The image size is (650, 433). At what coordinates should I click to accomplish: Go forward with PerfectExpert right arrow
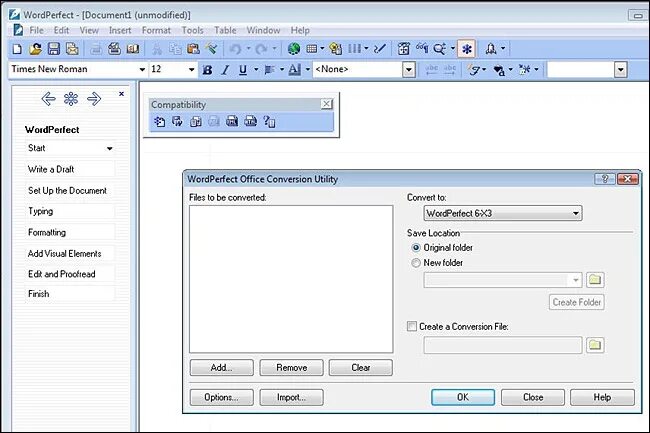click(94, 99)
